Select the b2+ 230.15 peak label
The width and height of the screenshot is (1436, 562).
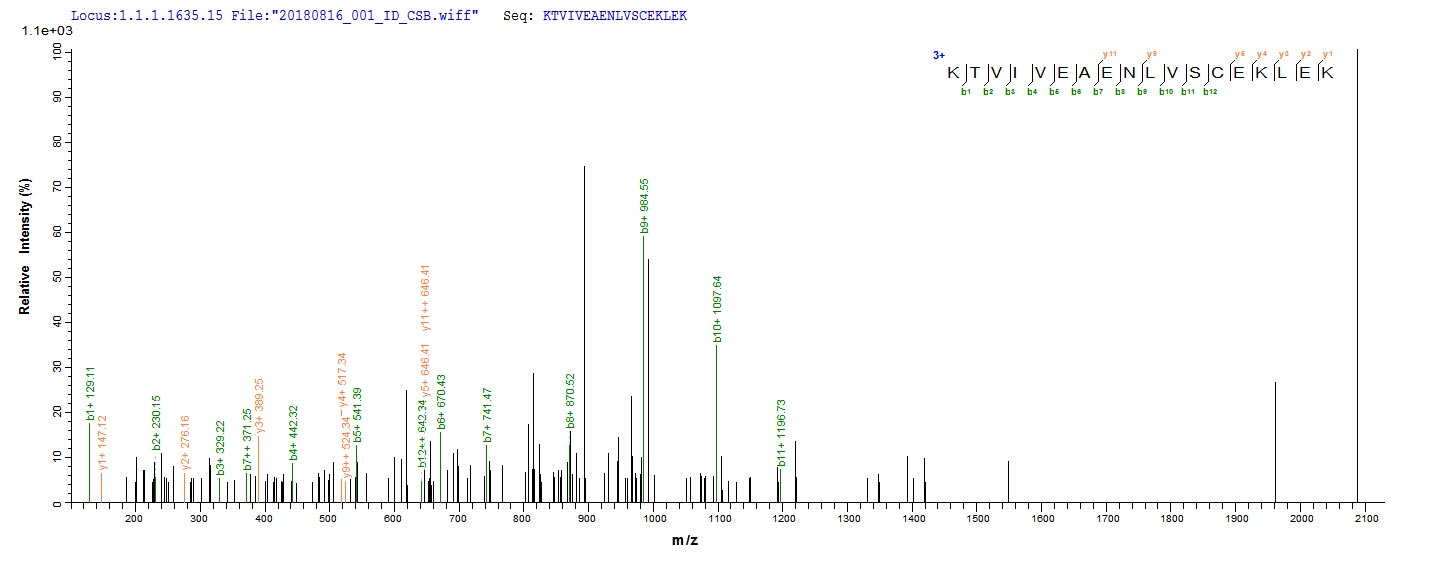(x=156, y=422)
